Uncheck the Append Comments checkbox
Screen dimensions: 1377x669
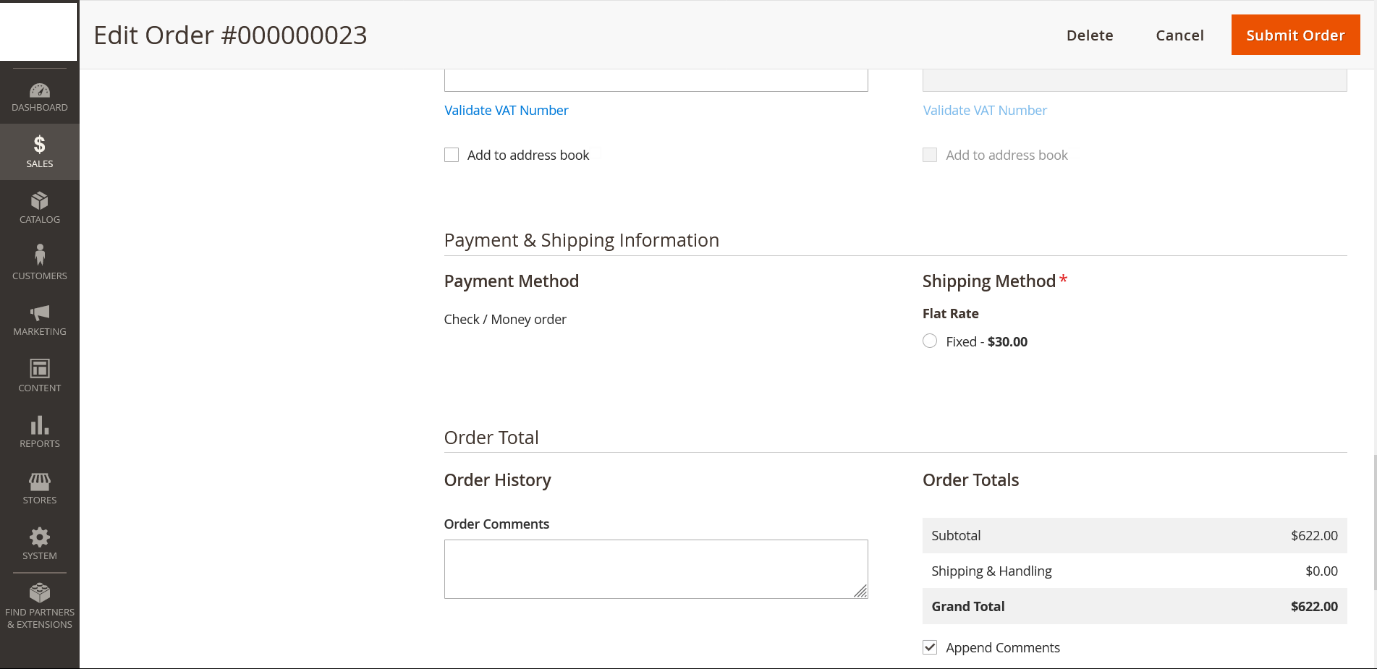(930, 647)
